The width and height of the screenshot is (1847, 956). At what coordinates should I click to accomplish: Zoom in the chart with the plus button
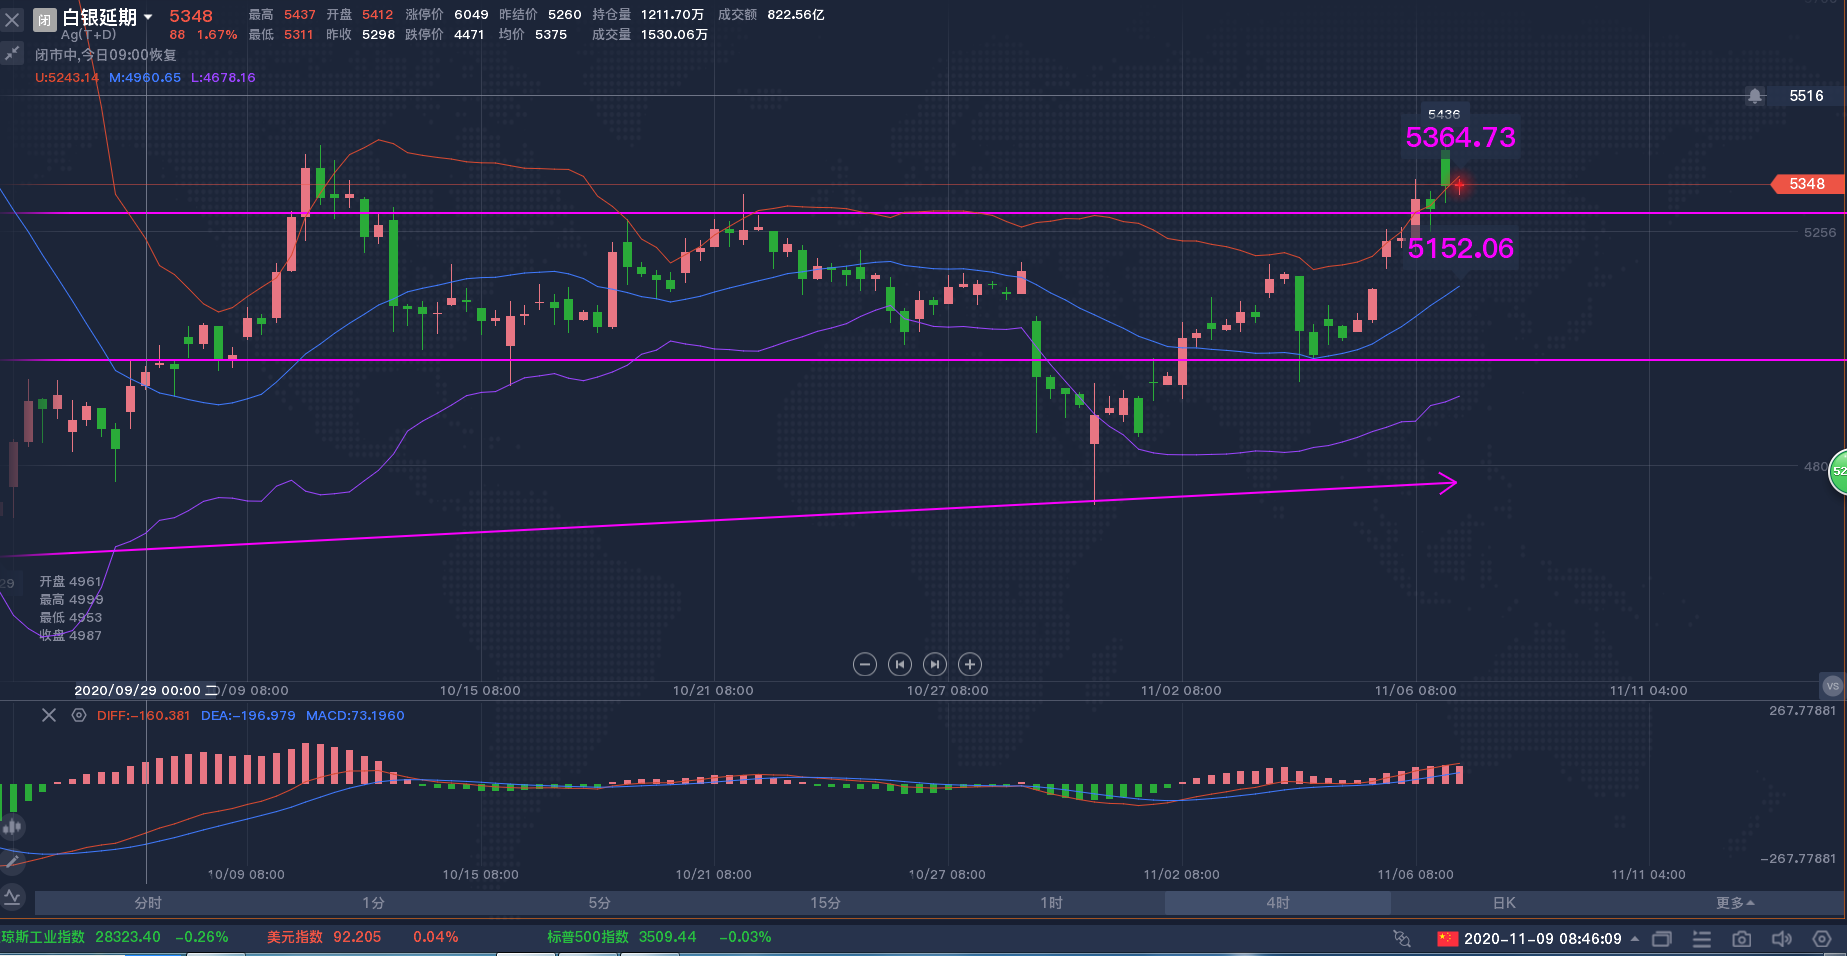click(x=970, y=664)
